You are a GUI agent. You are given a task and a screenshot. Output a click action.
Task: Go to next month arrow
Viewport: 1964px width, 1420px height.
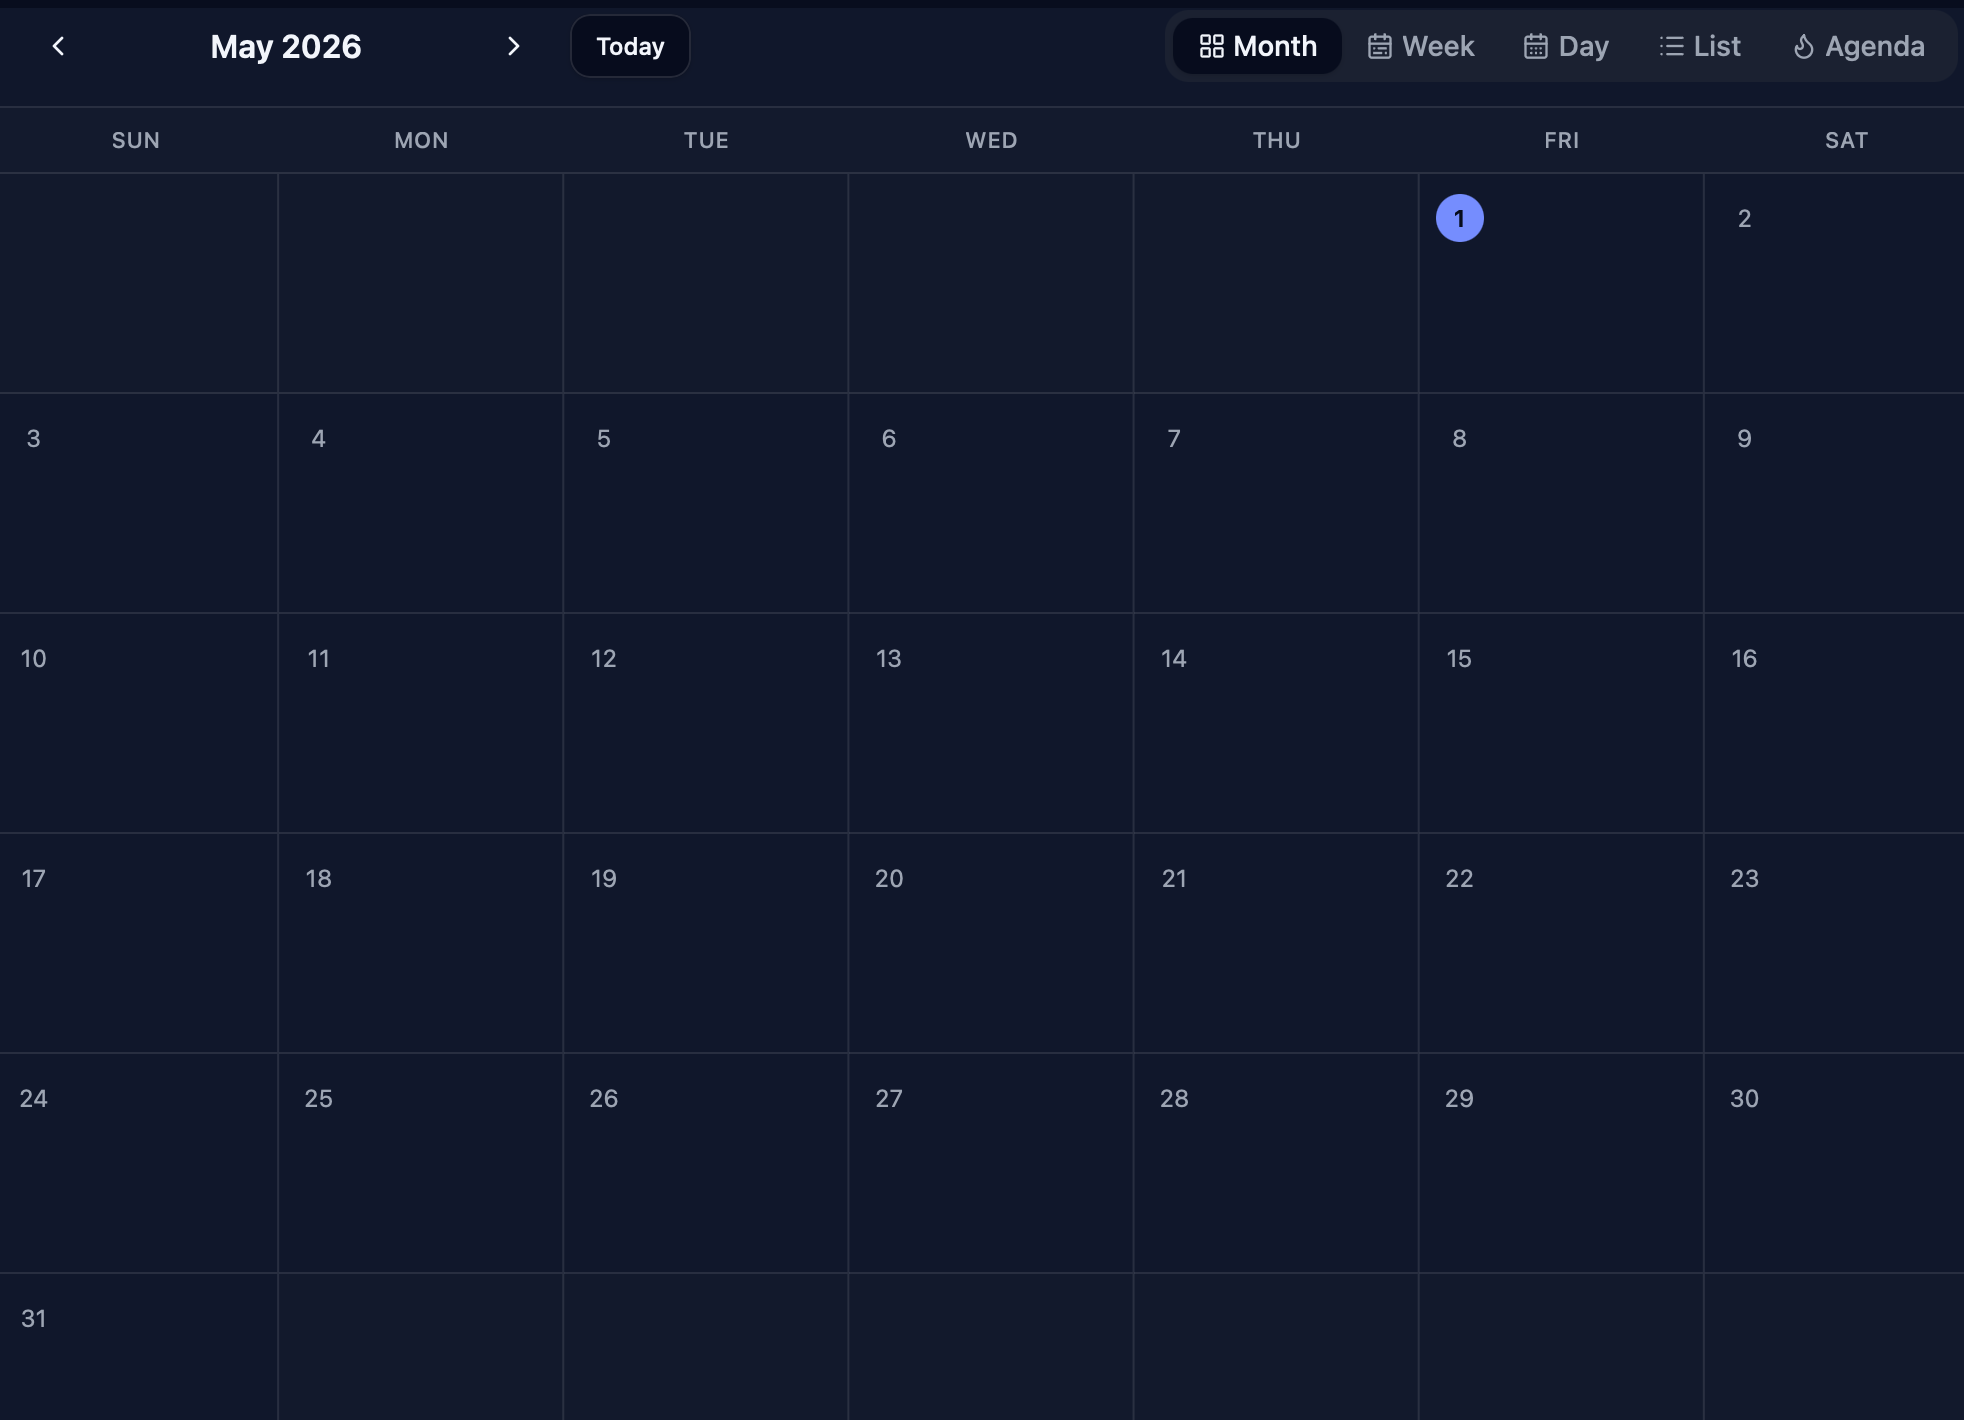point(513,46)
